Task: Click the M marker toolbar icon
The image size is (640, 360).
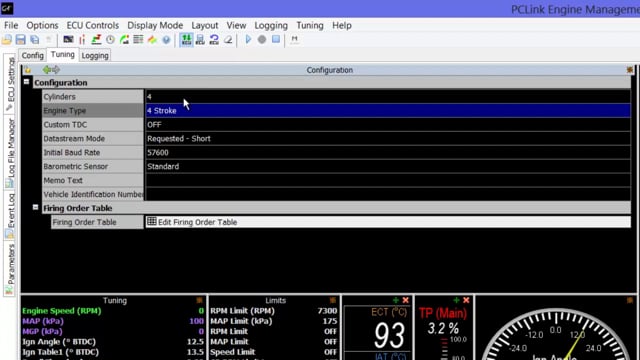Action: point(294,40)
